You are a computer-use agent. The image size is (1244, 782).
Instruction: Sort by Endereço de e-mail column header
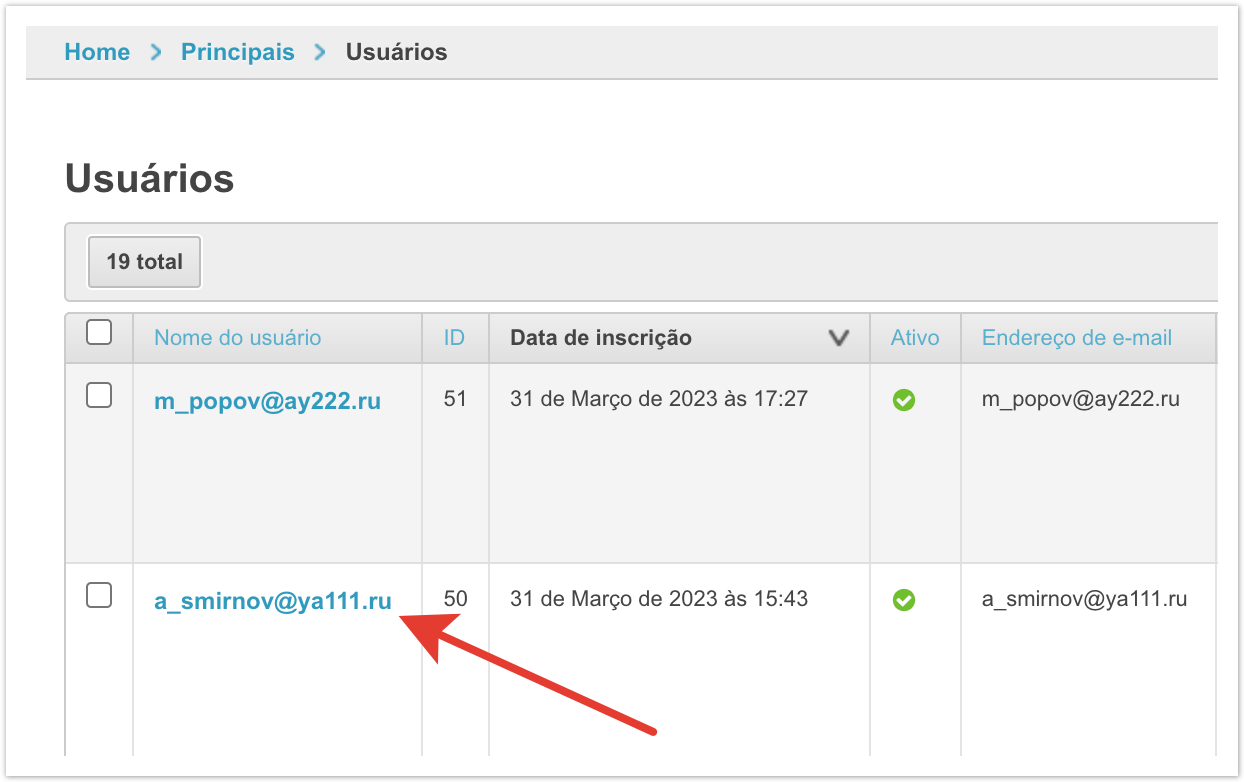[x=1076, y=338]
